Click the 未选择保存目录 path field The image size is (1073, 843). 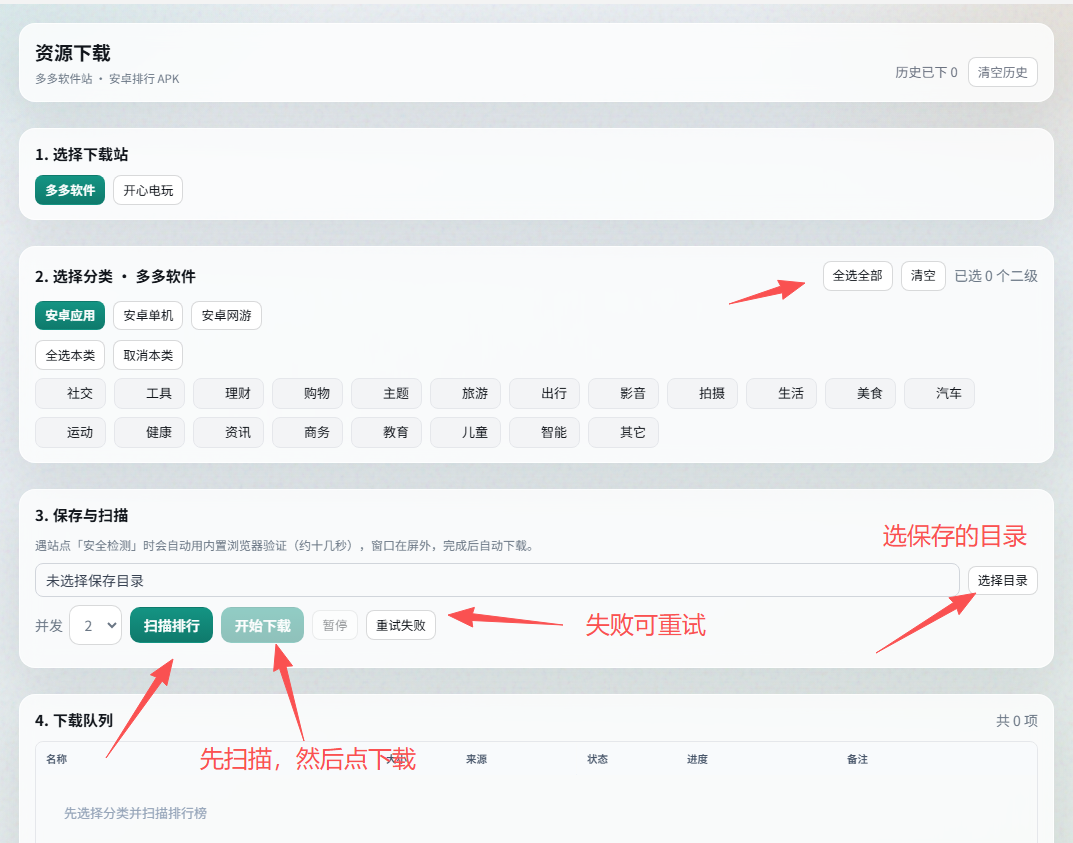pyautogui.click(x=497, y=580)
